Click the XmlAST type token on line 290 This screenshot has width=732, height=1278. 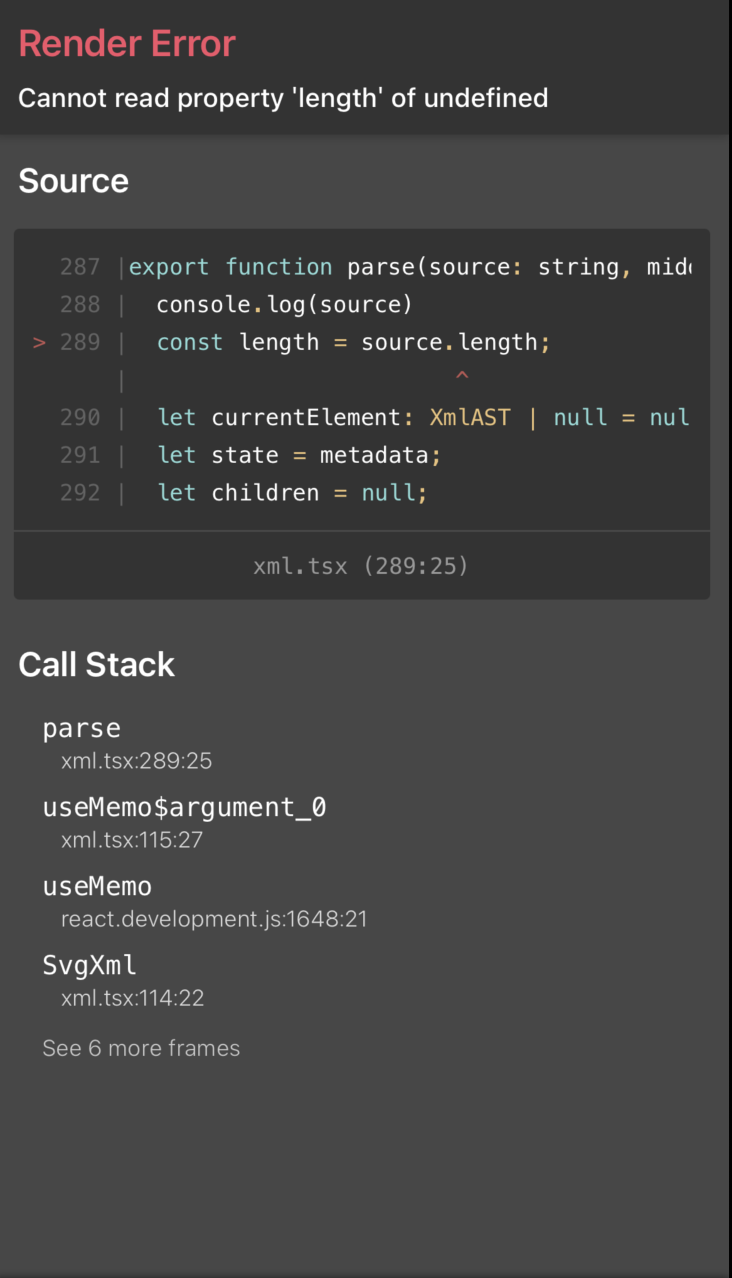[x=470, y=417]
